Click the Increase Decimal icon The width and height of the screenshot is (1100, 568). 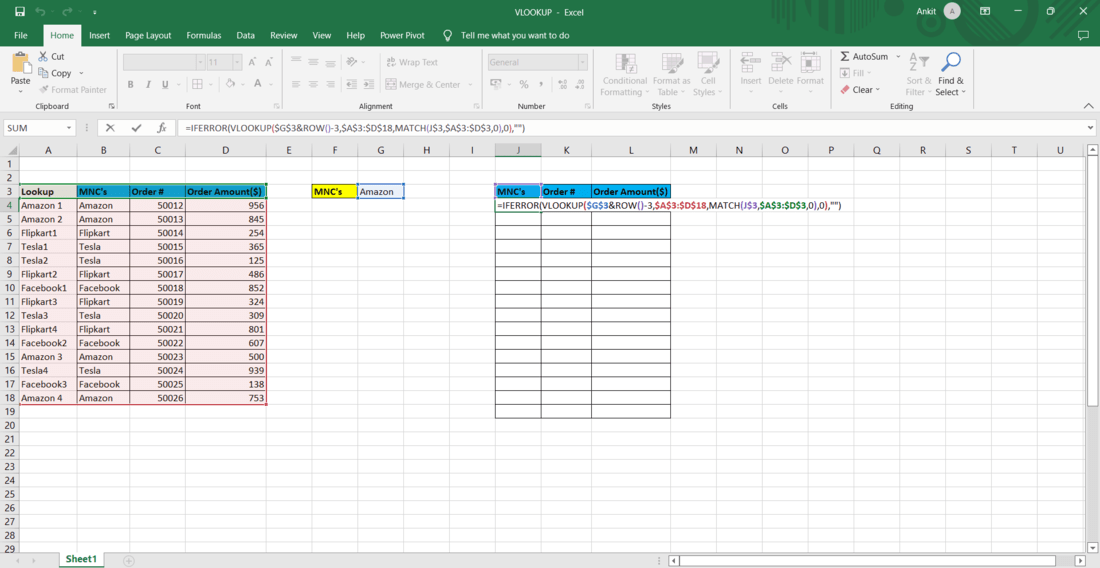pos(563,84)
